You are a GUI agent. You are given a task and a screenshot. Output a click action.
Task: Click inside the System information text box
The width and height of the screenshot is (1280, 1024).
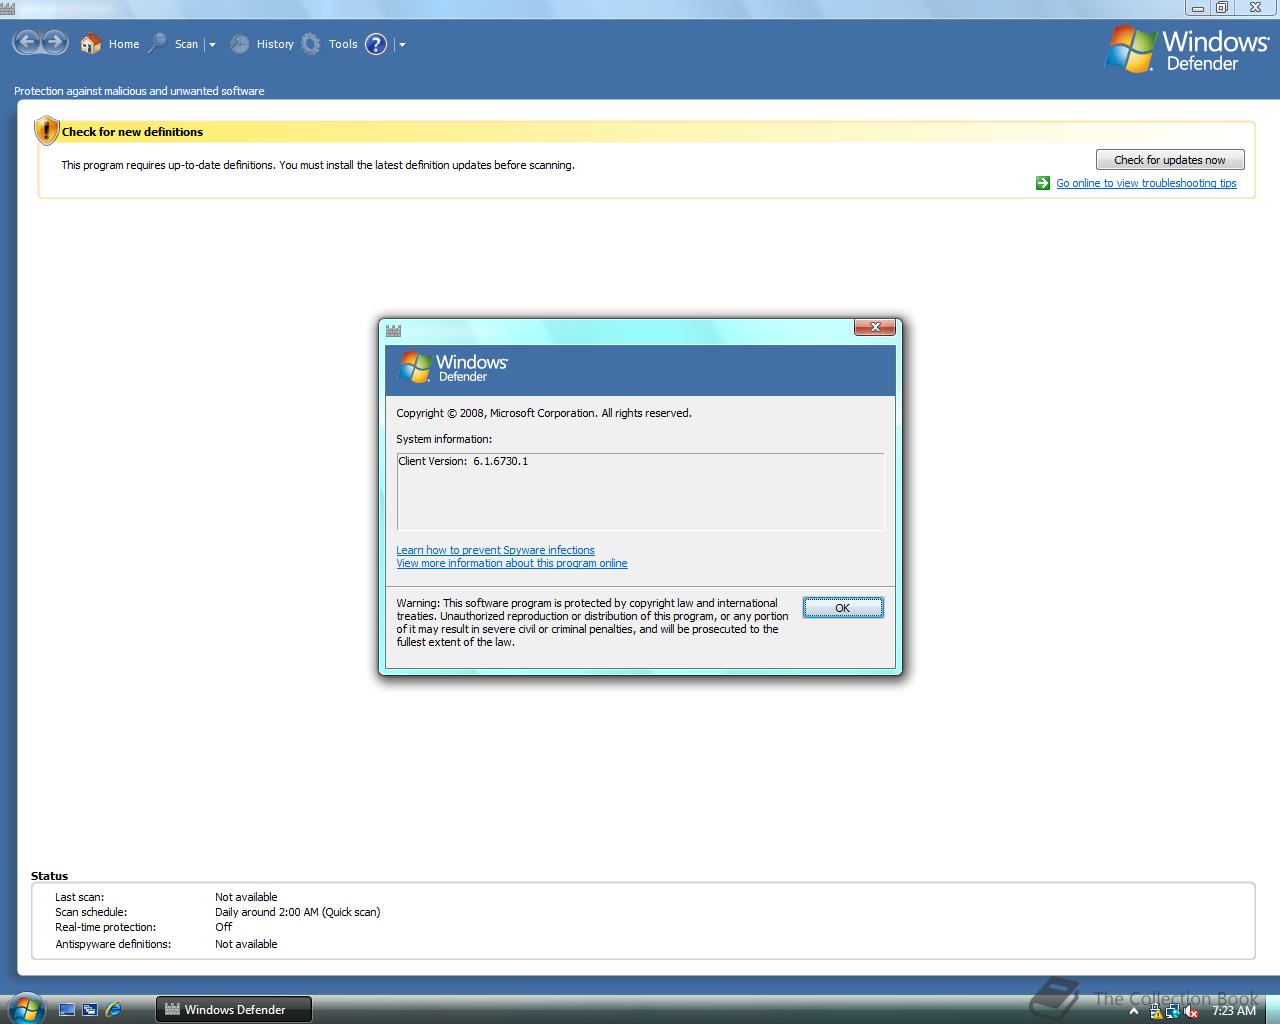tap(640, 491)
